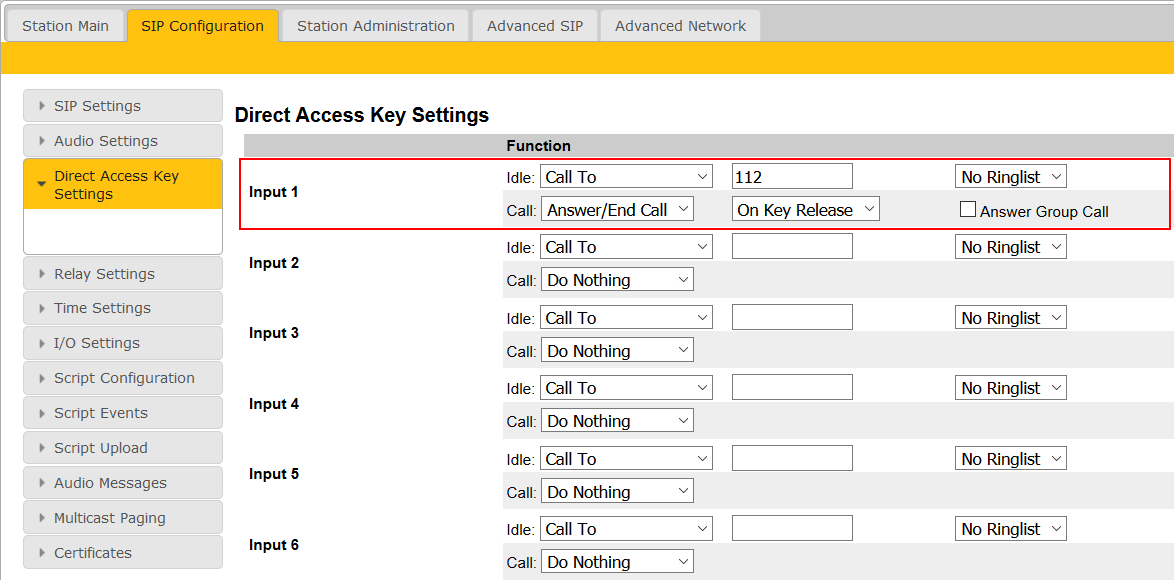Click the Input 3 call number field
Image resolution: width=1174 pixels, height=580 pixels.
[x=792, y=318]
